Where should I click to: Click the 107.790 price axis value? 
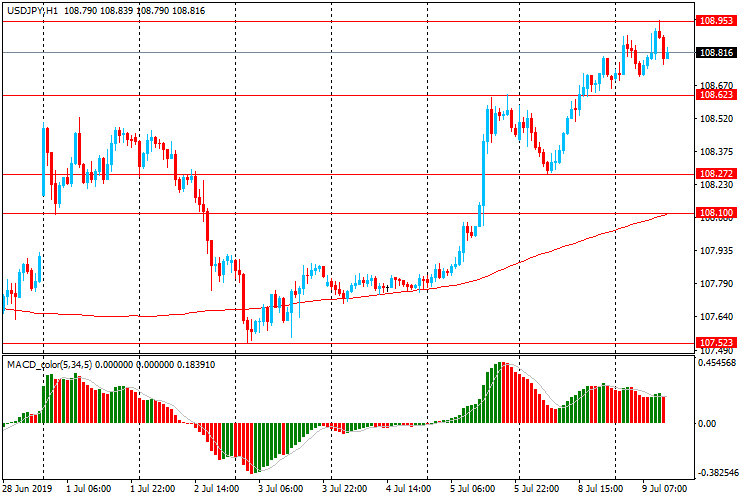(x=716, y=283)
